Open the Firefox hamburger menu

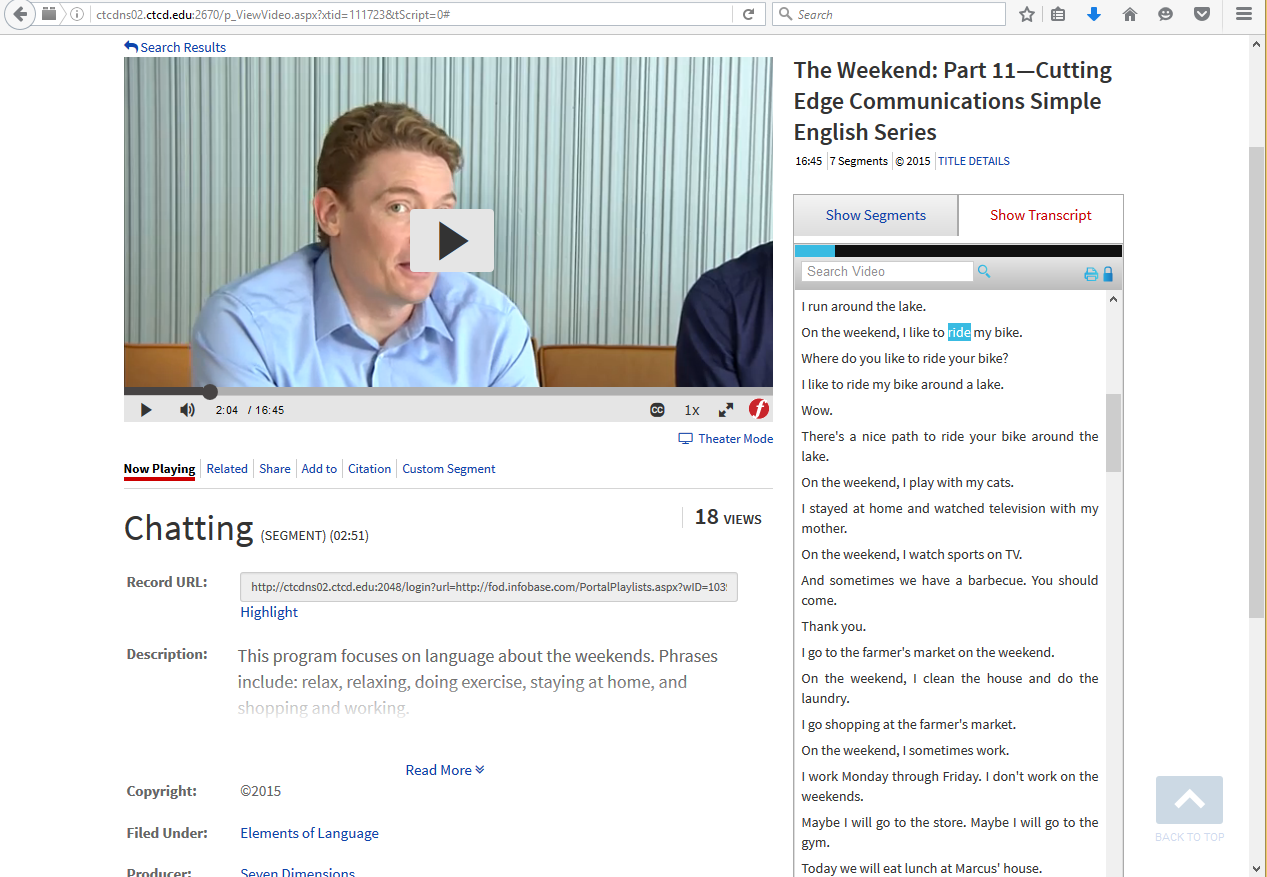click(1244, 14)
